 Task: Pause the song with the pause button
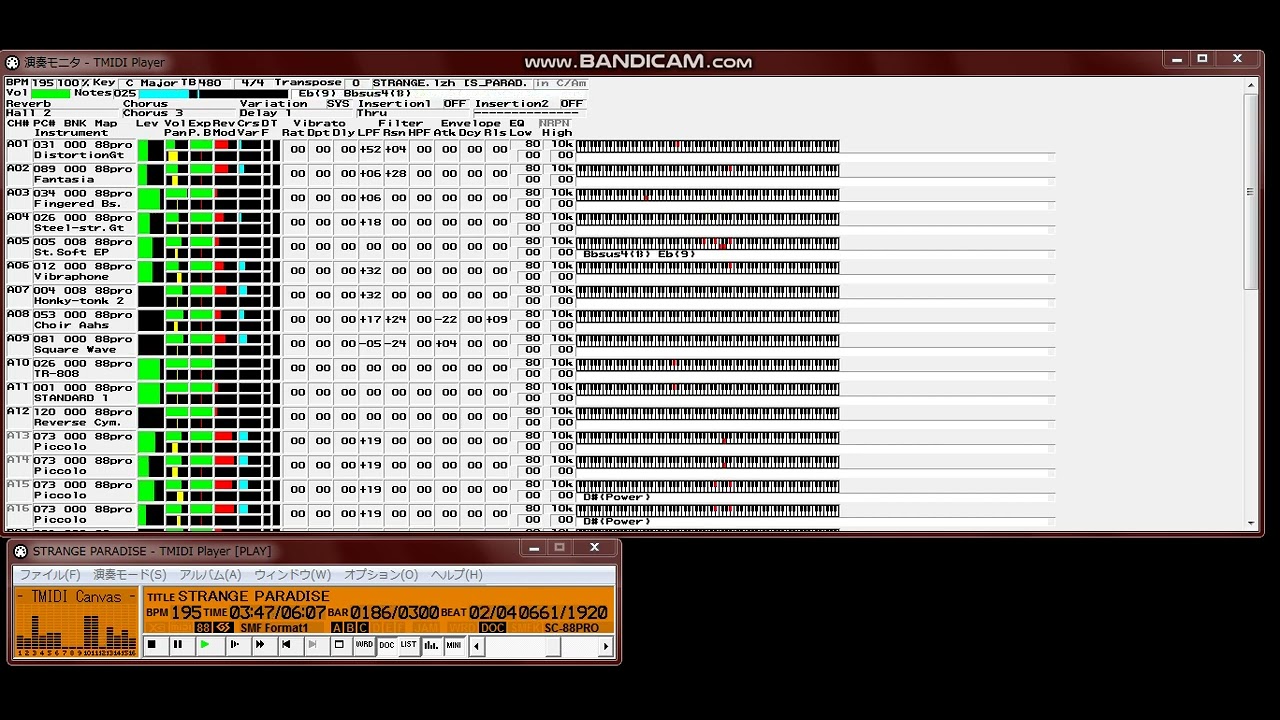point(178,646)
